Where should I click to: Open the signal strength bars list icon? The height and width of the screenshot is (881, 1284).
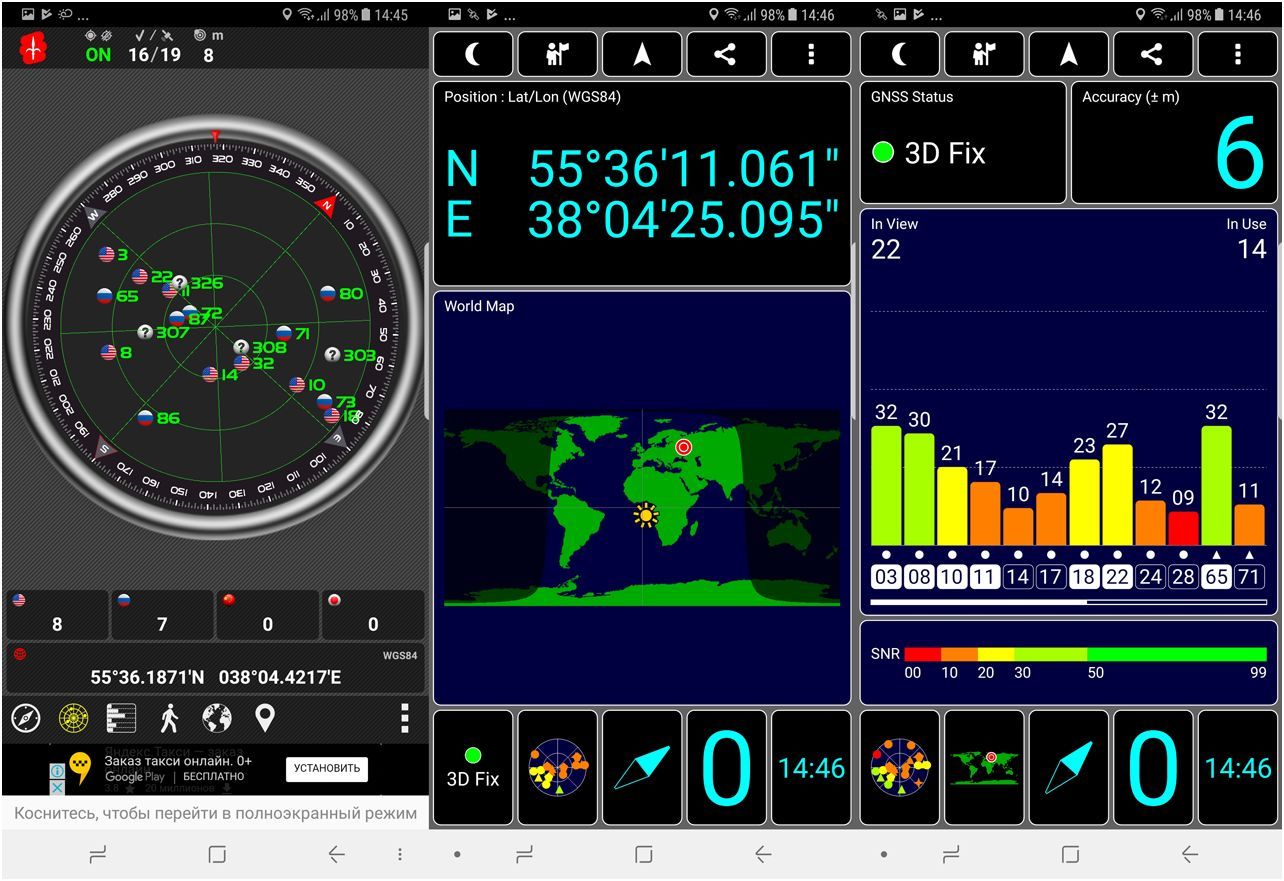(x=121, y=718)
